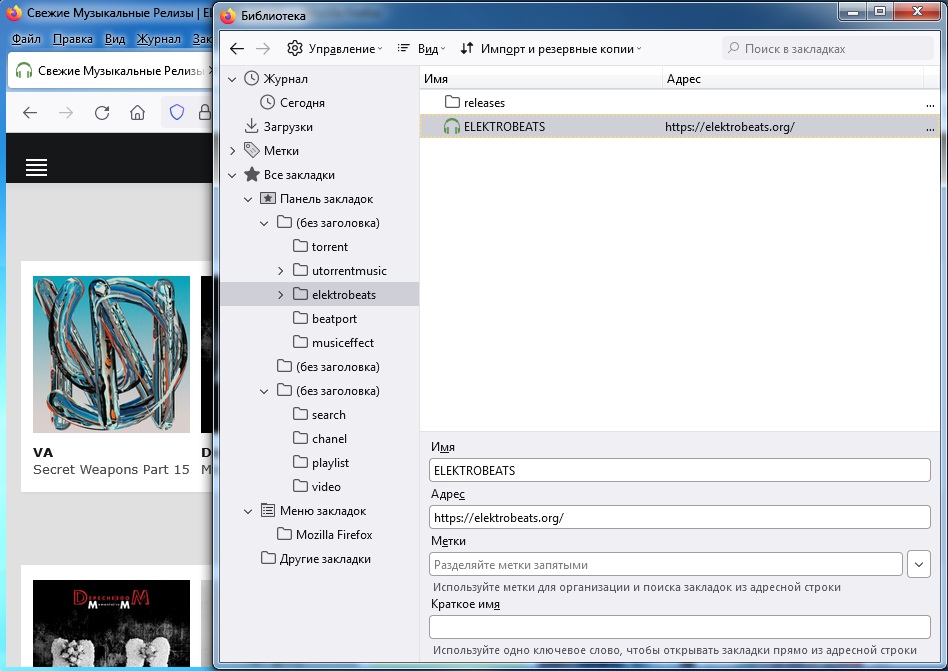
Task: Expand the tags dropdown next to Метки field
Action: [x=919, y=564]
